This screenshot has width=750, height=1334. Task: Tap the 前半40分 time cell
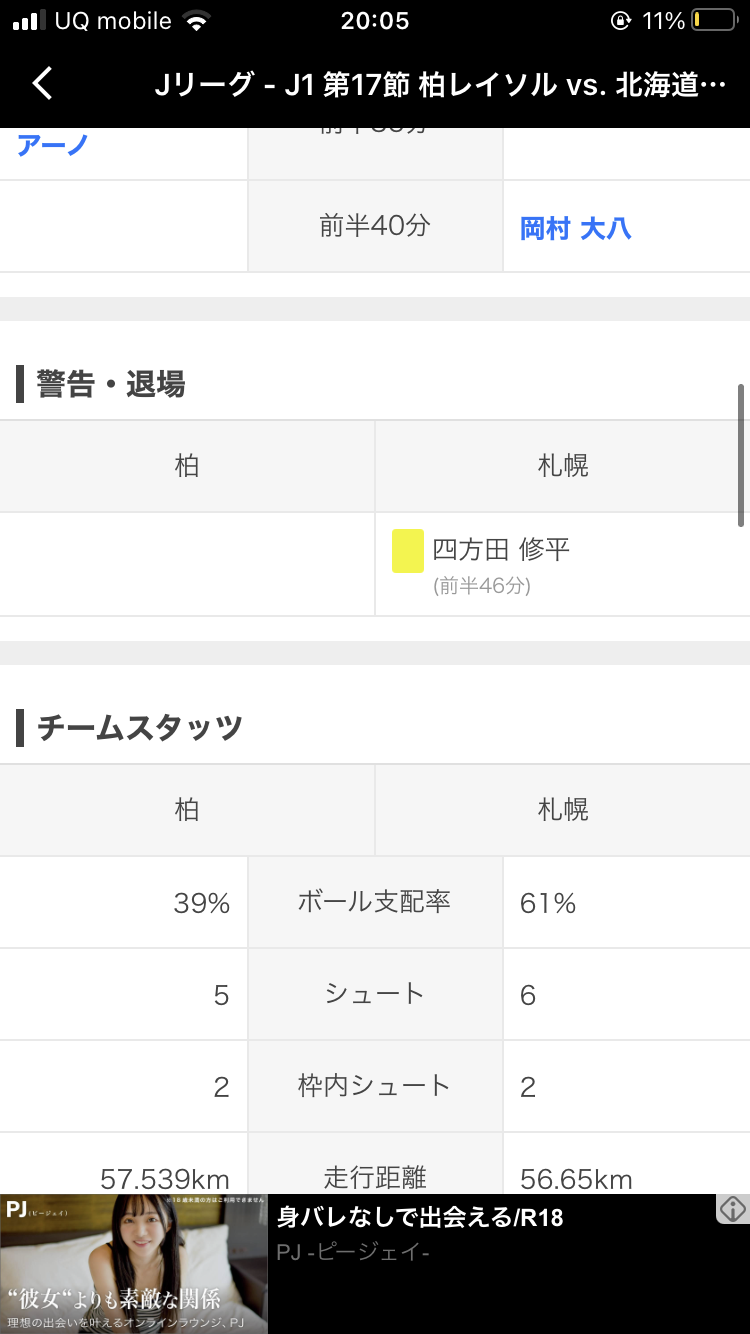tap(374, 226)
